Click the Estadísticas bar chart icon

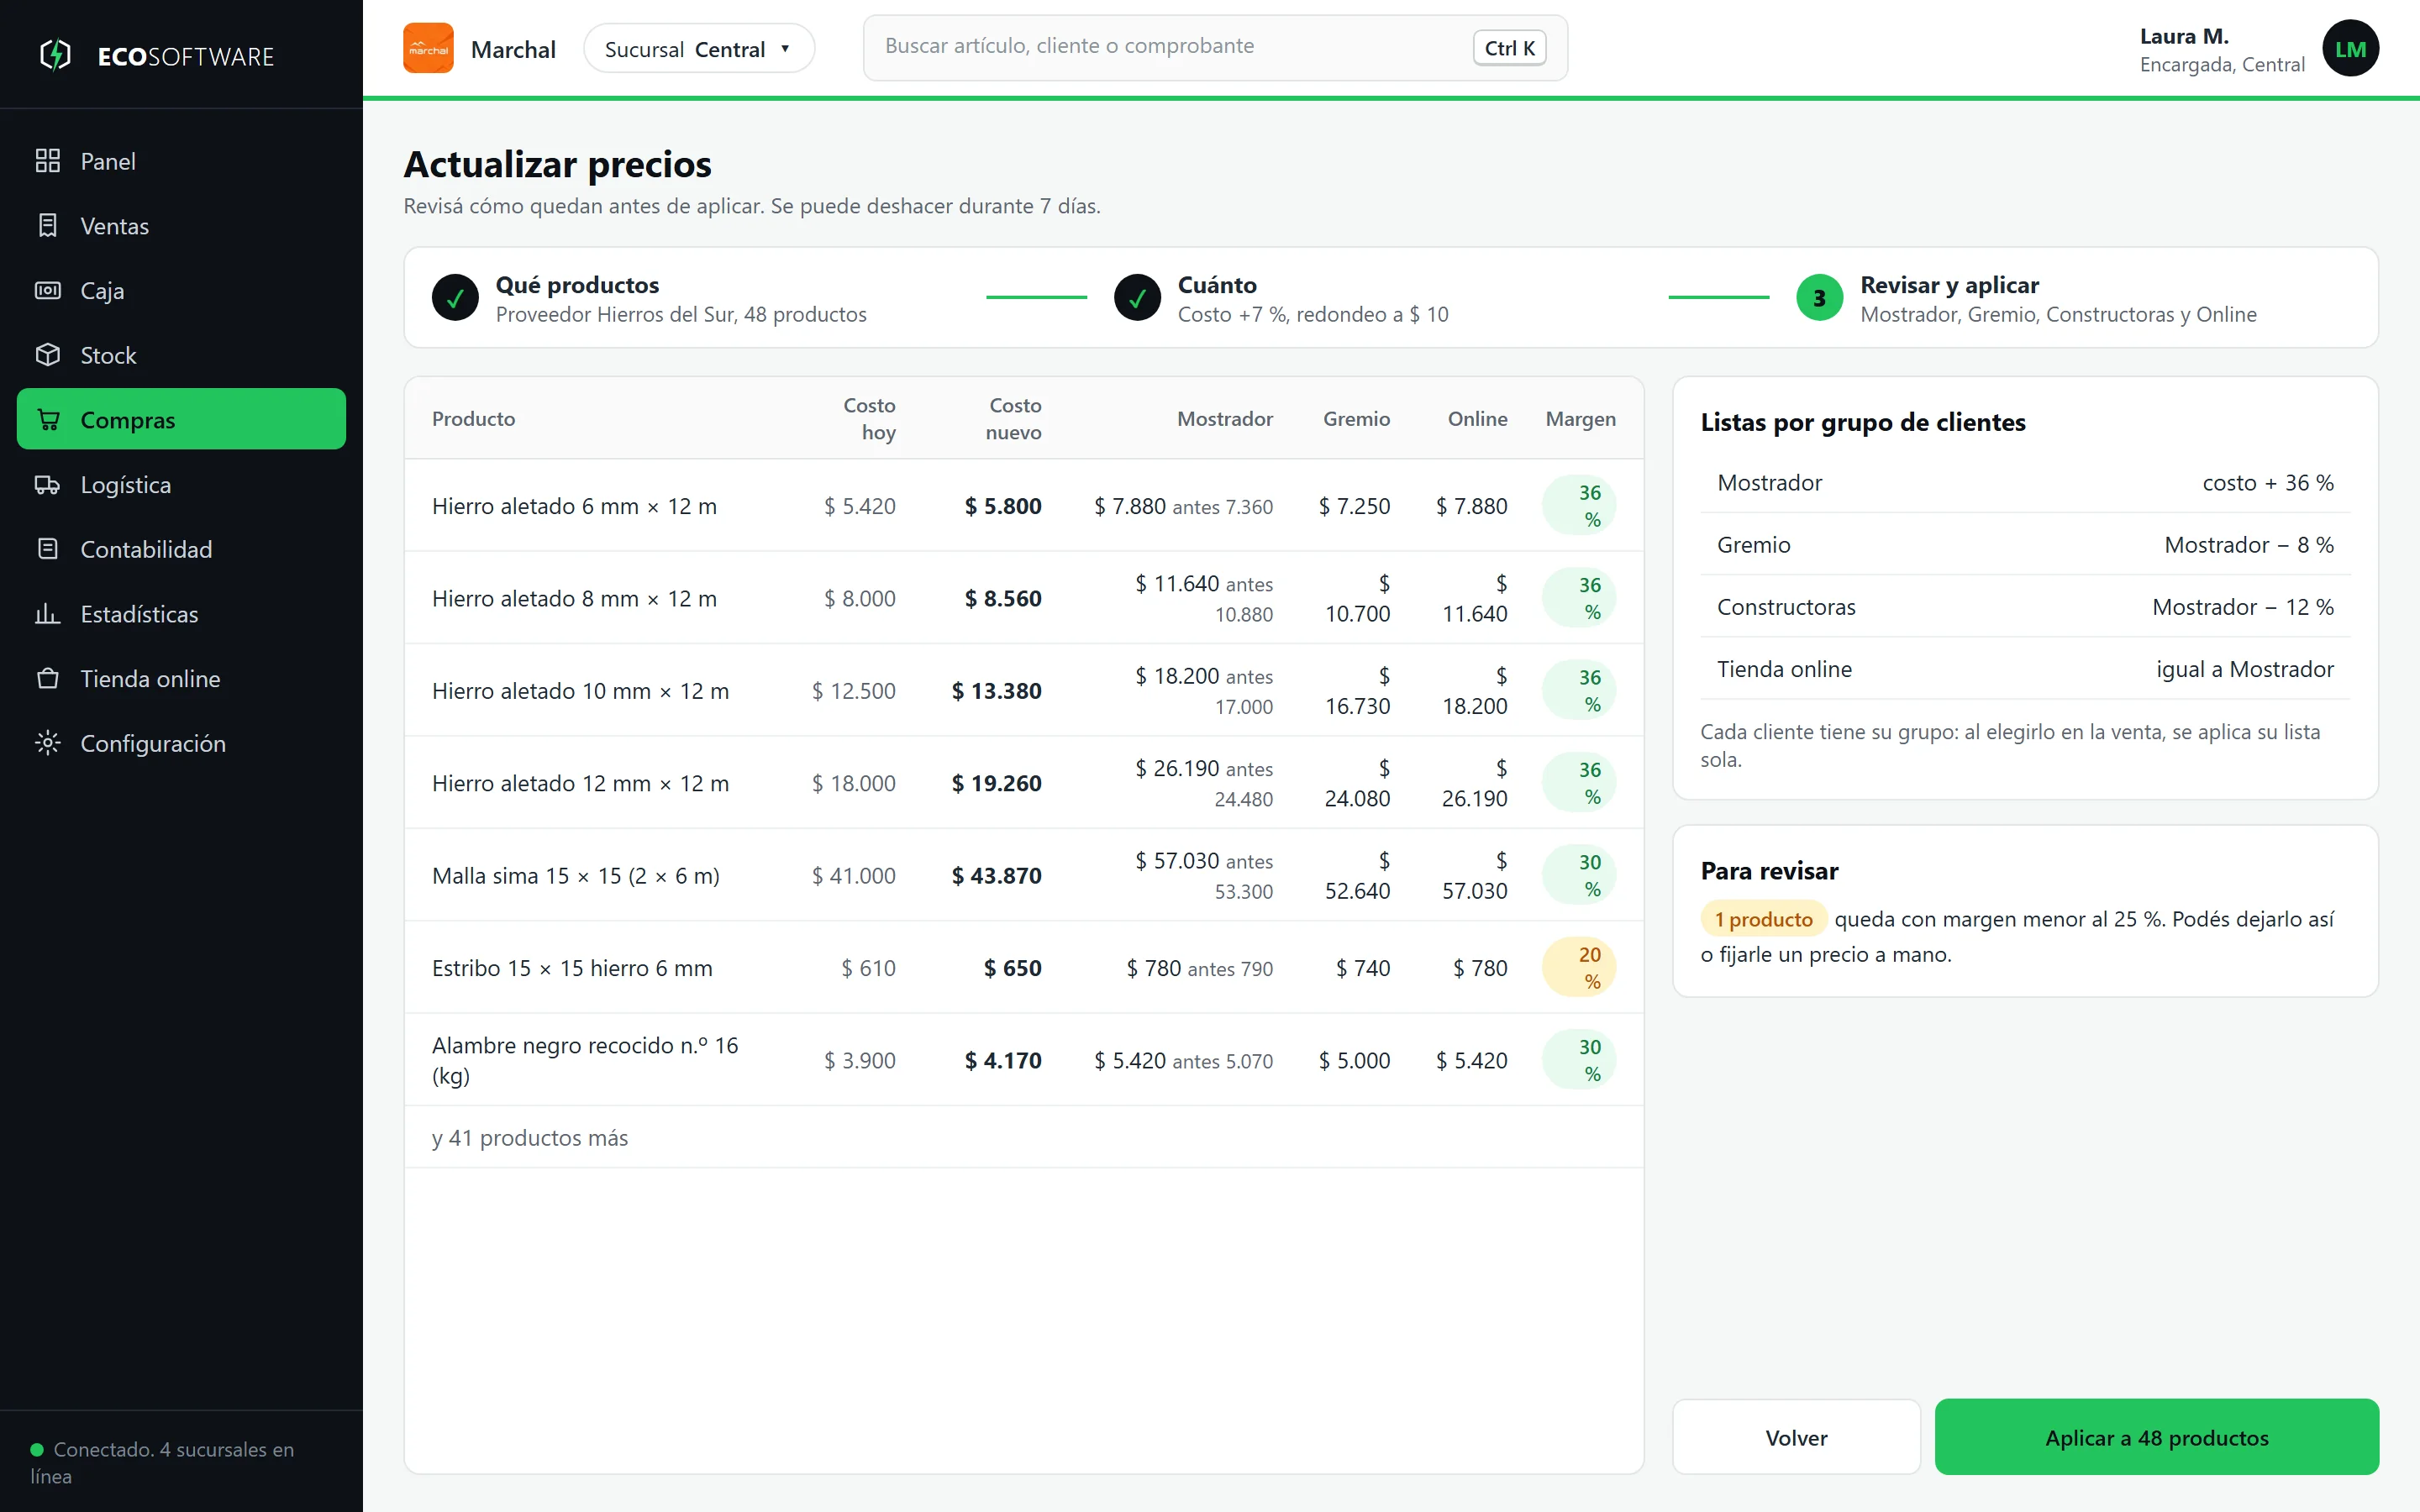(x=47, y=614)
